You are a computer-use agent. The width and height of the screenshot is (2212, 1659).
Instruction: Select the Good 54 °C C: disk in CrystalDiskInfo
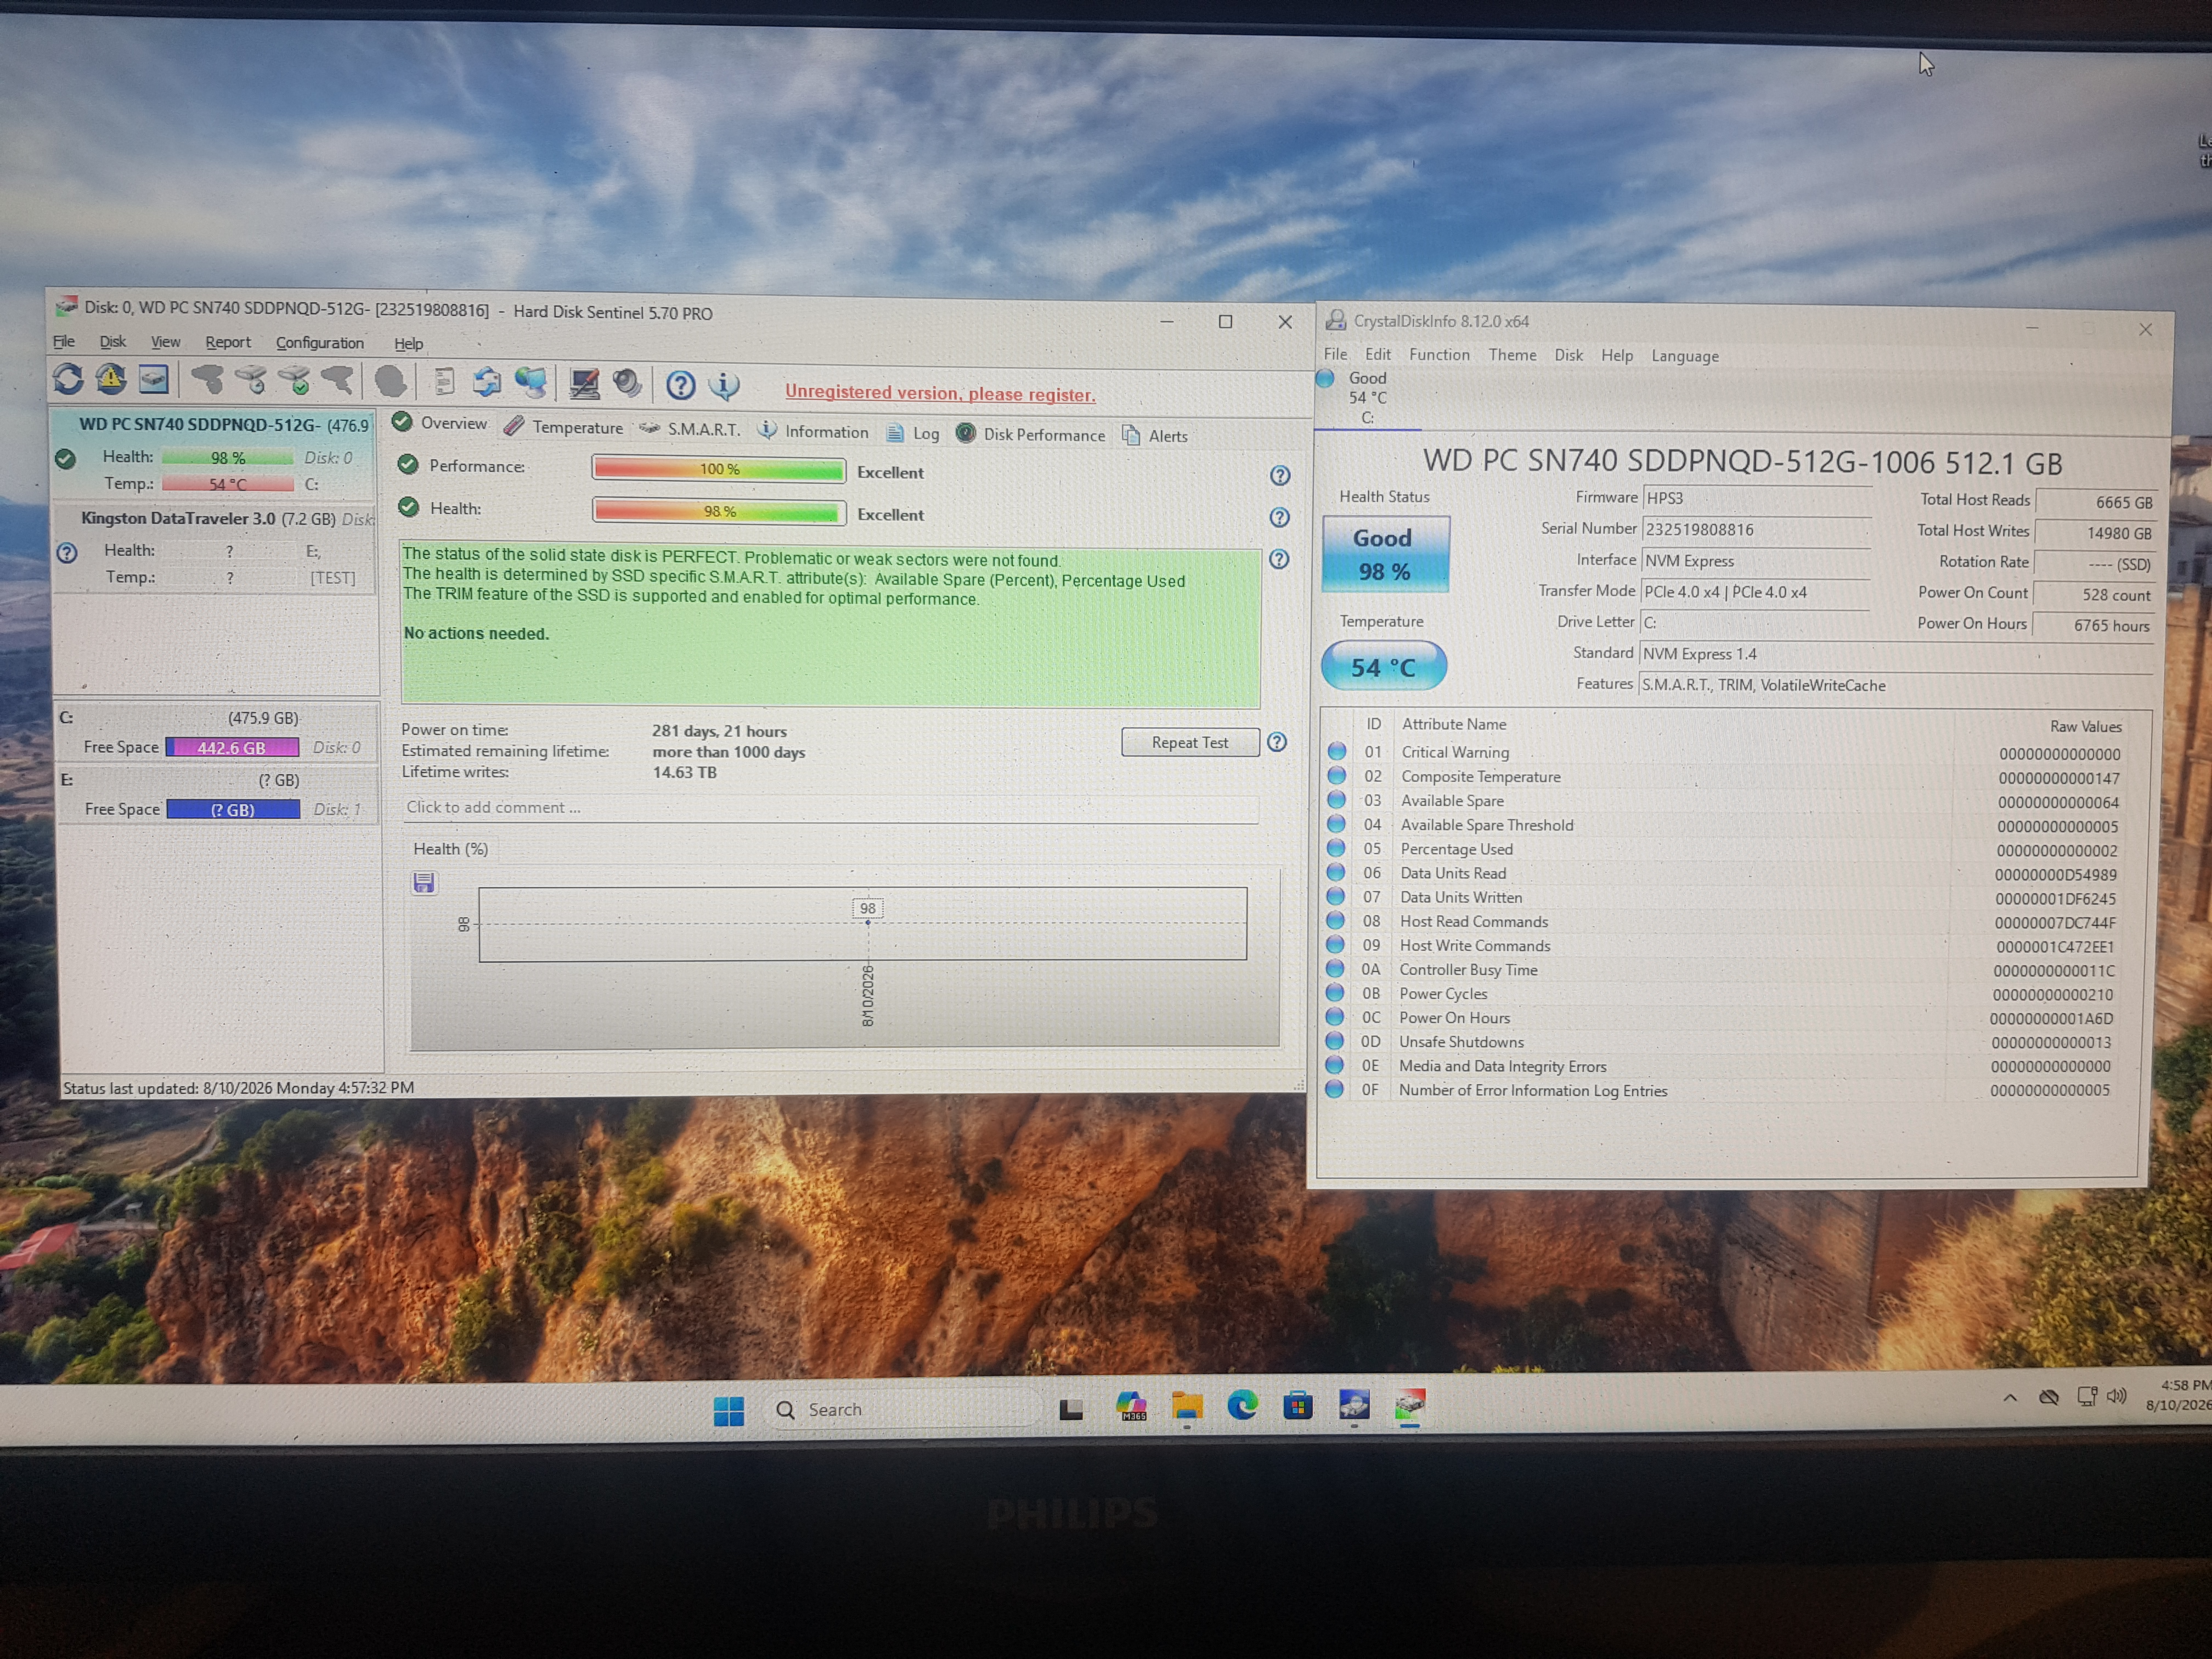1367,397
